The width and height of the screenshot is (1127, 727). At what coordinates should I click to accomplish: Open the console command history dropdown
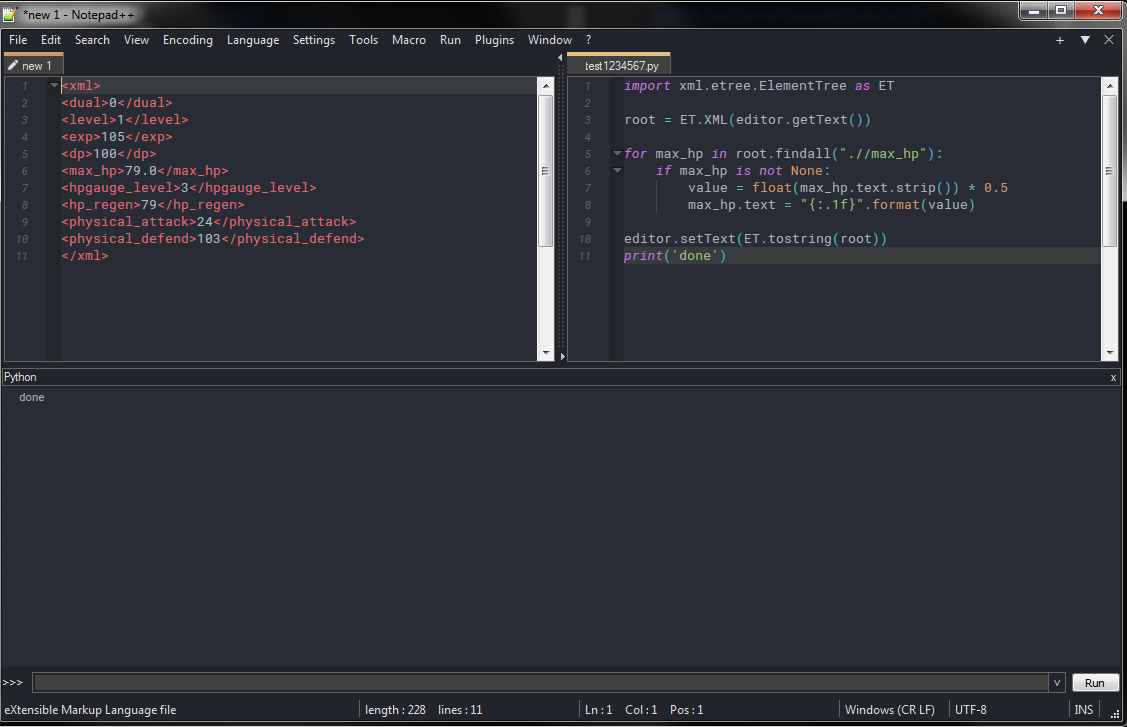1057,682
